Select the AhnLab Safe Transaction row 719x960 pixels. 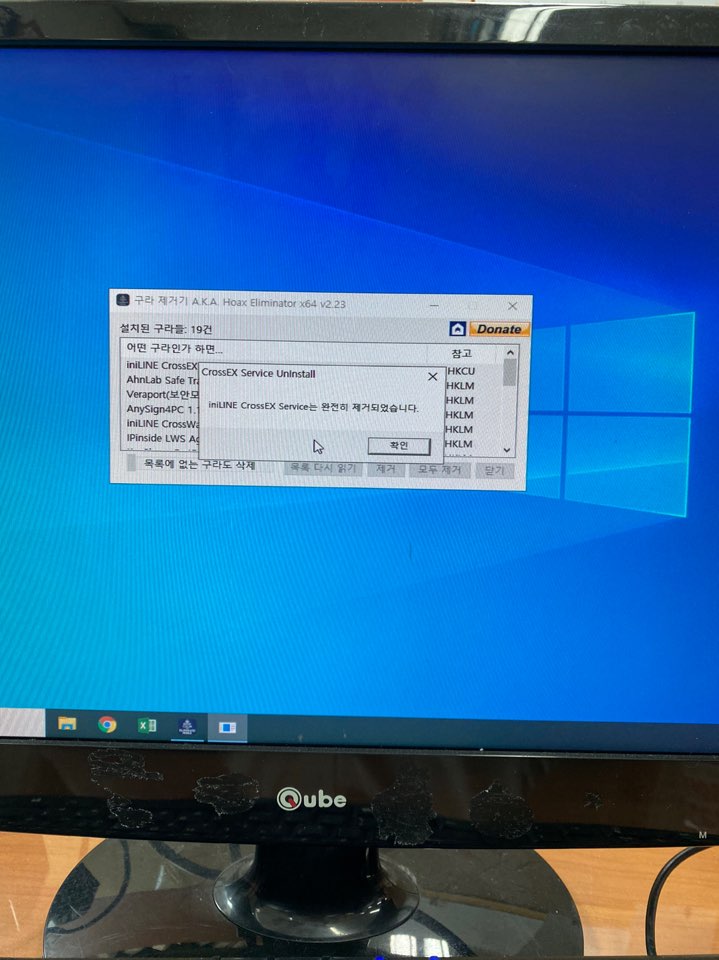pyautogui.click(x=162, y=380)
